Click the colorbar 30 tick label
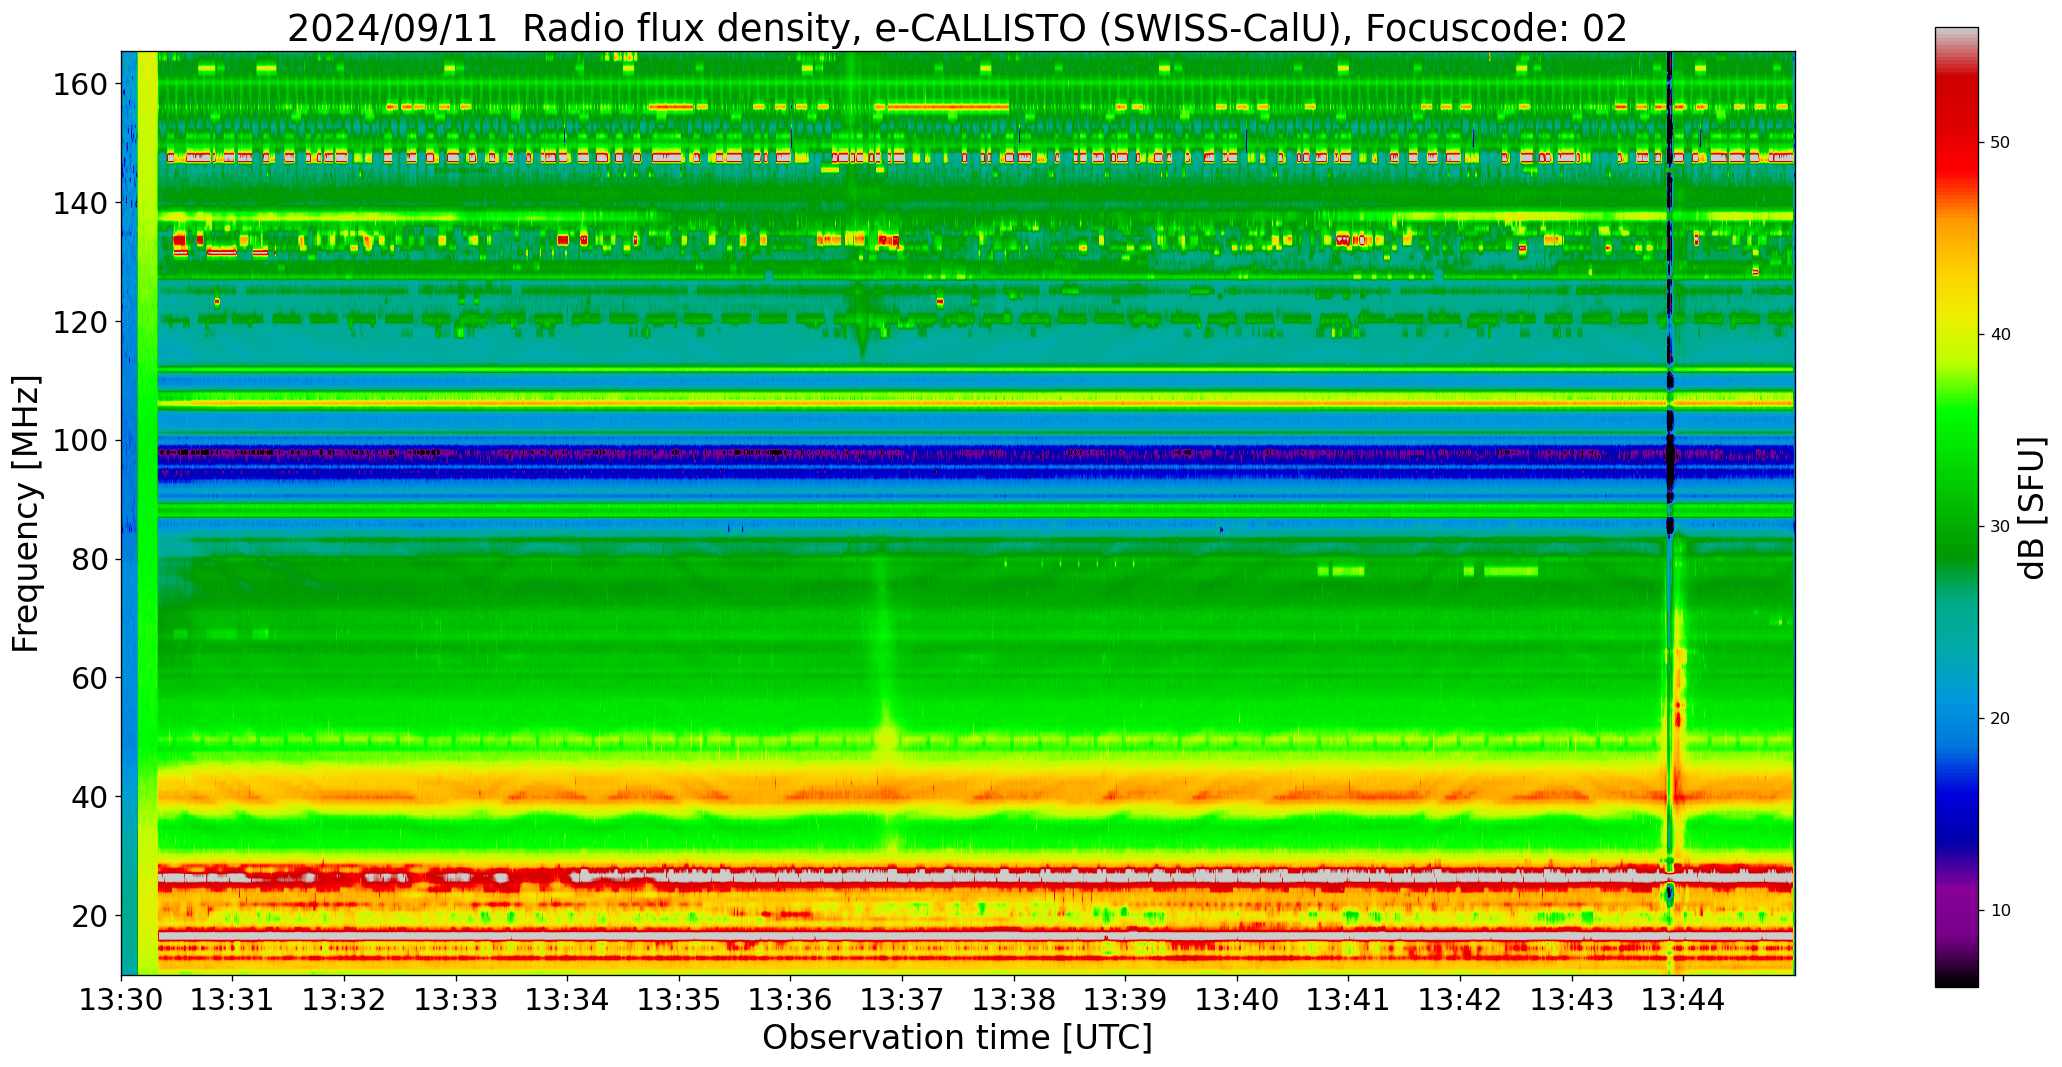2062x1067 pixels. click(x=2000, y=527)
